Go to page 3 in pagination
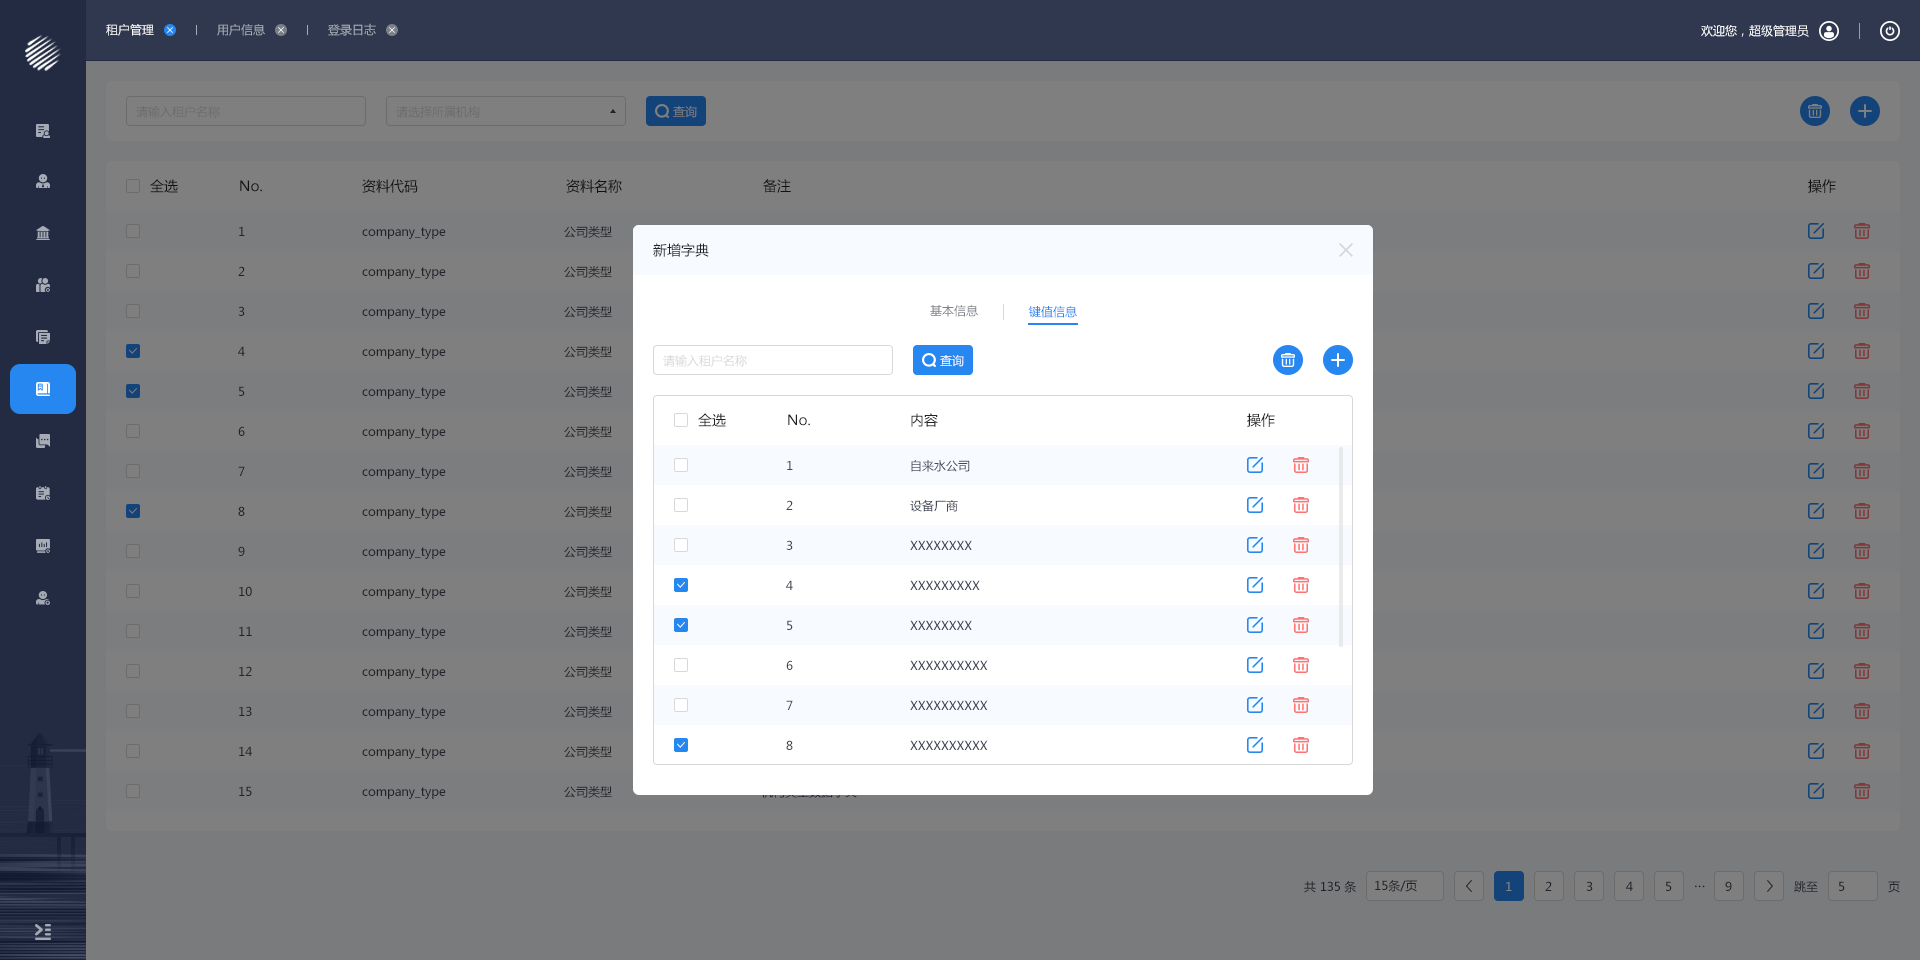This screenshot has width=1920, height=960. tap(1588, 886)
